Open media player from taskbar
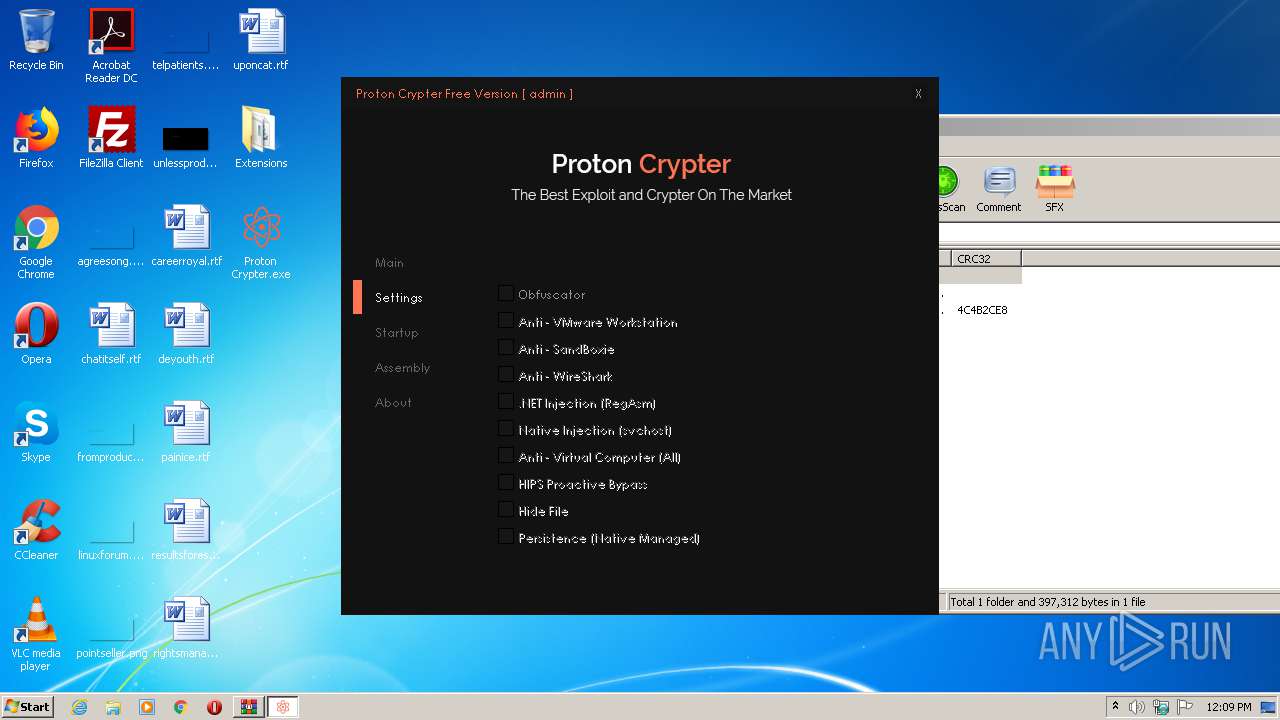This screenshot has height=720, width=1280. tap(147, 707)
